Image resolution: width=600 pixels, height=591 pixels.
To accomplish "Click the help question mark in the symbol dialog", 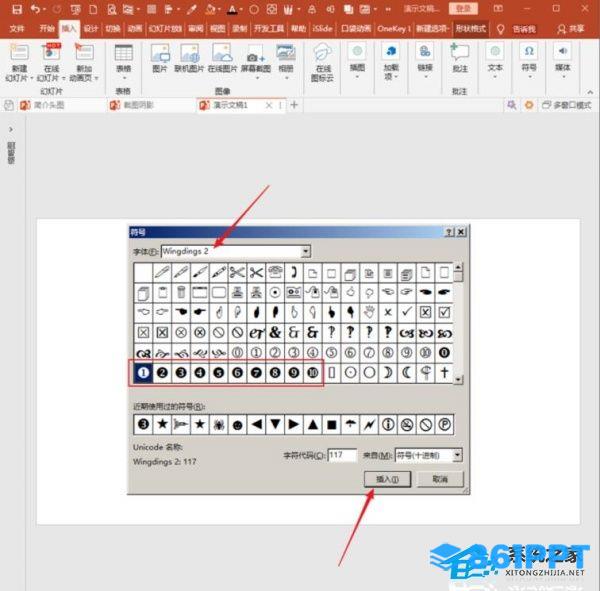I will click(449, 232).
